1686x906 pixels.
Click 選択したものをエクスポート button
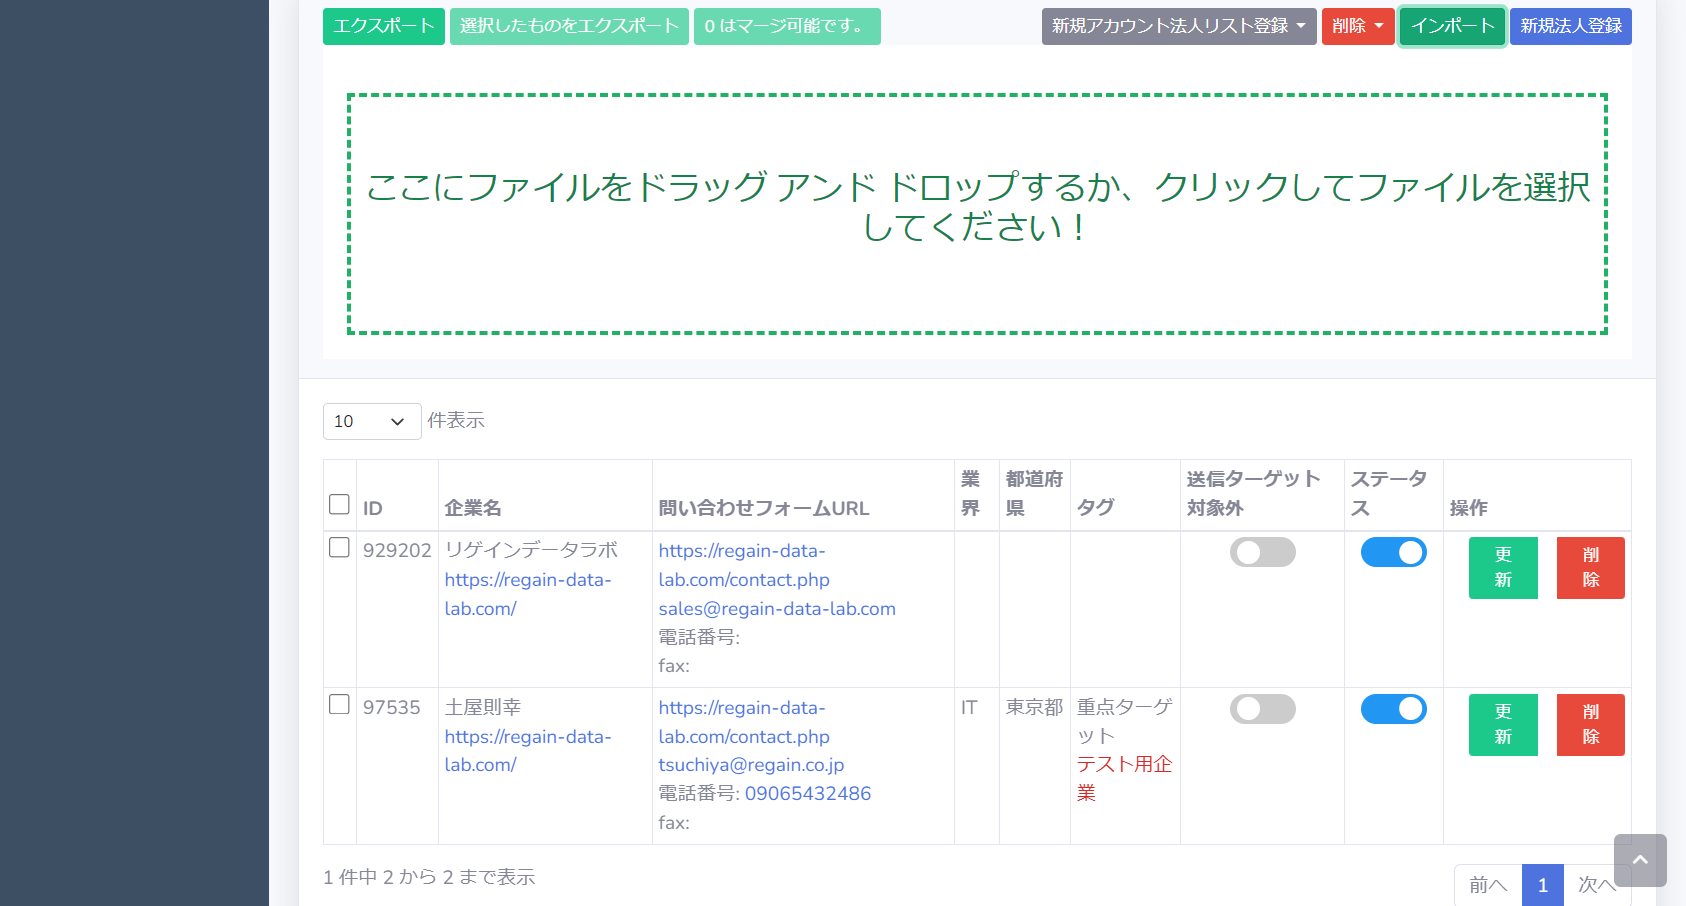coord(569,26)
